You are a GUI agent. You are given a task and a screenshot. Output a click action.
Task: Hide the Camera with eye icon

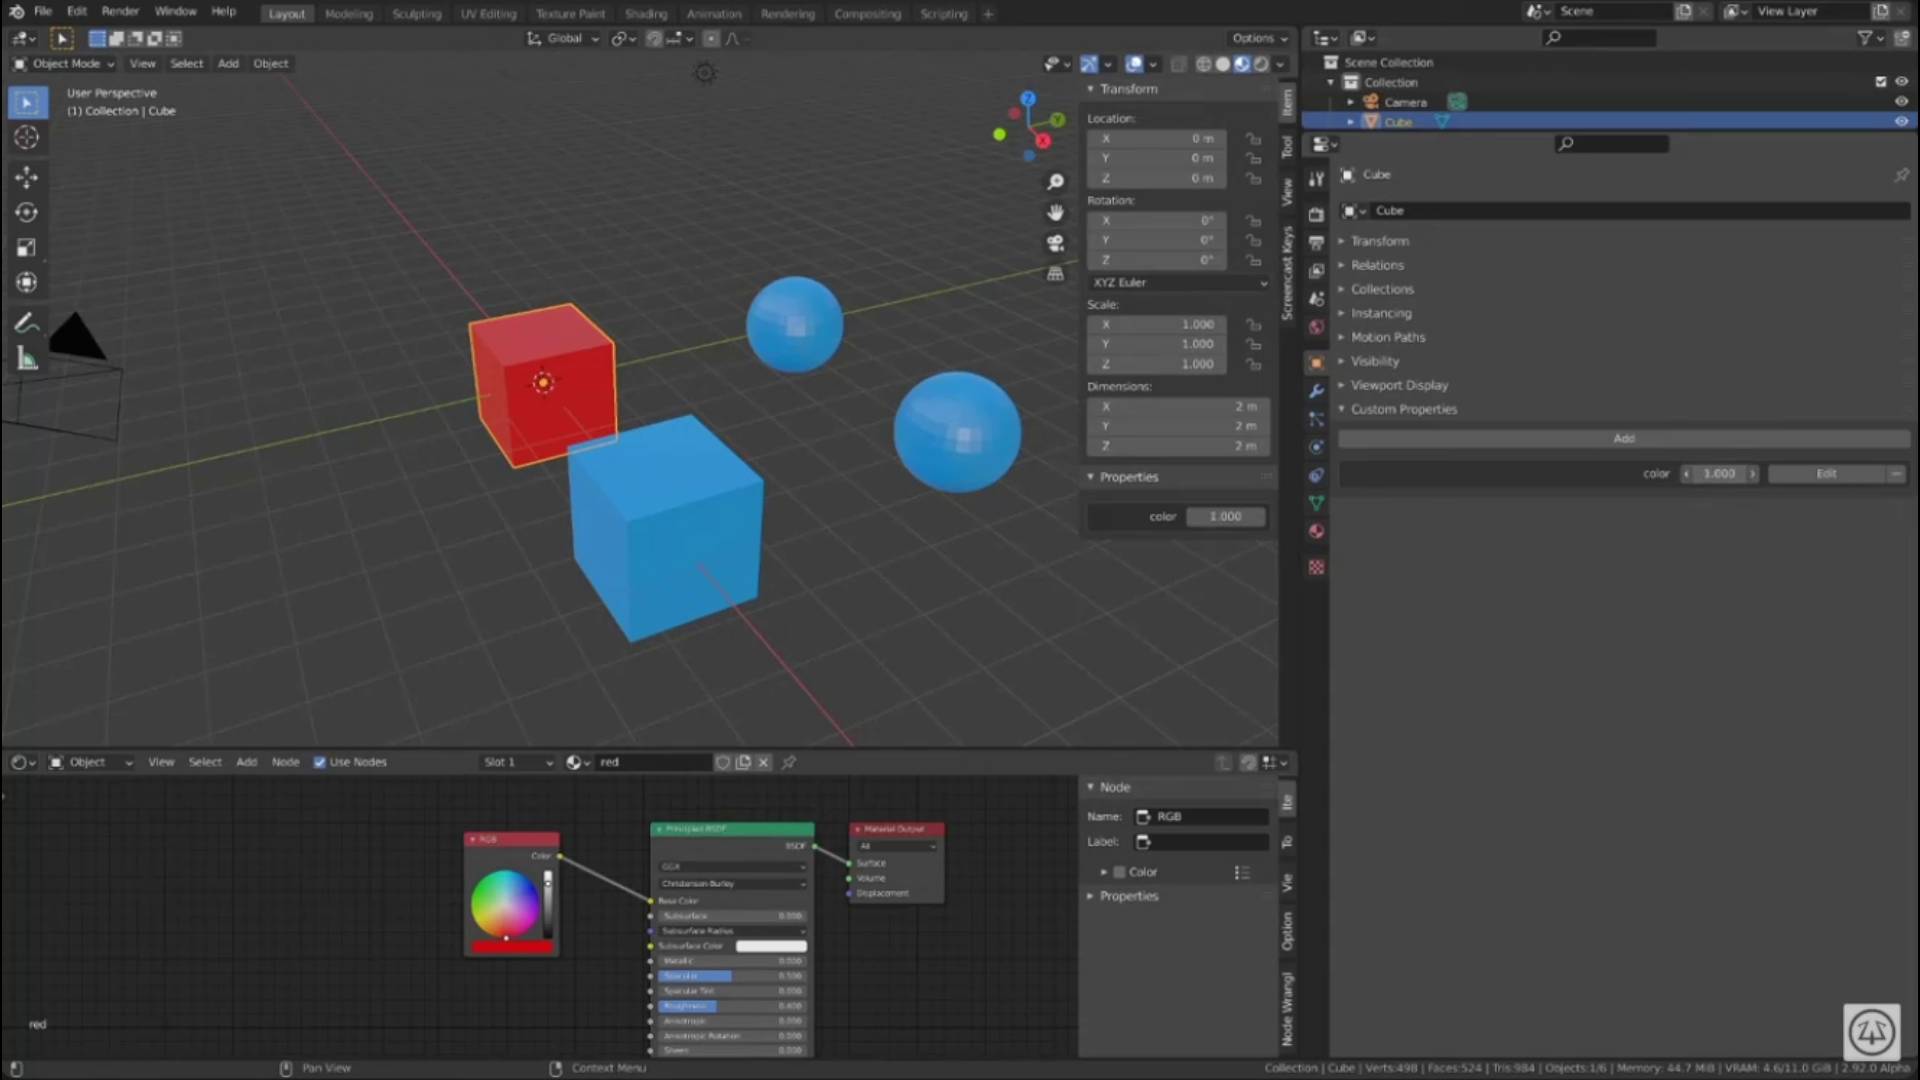click(x=1901, y=101)
